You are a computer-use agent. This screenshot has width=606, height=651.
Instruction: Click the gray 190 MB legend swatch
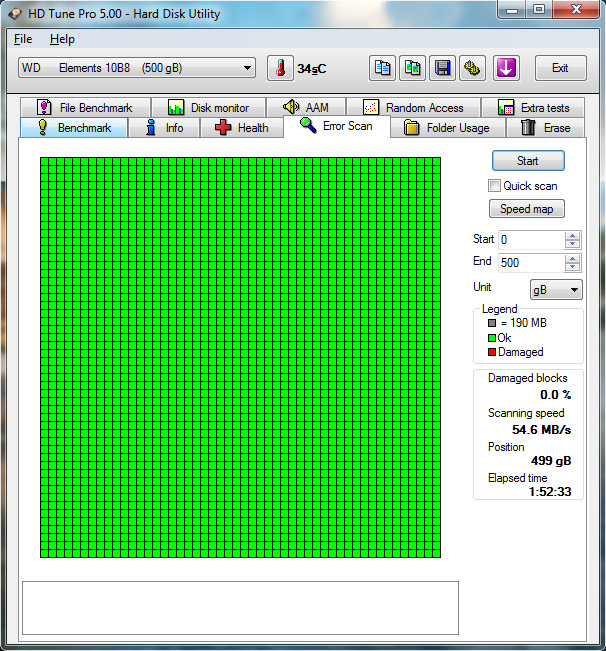tap(492, 323)
